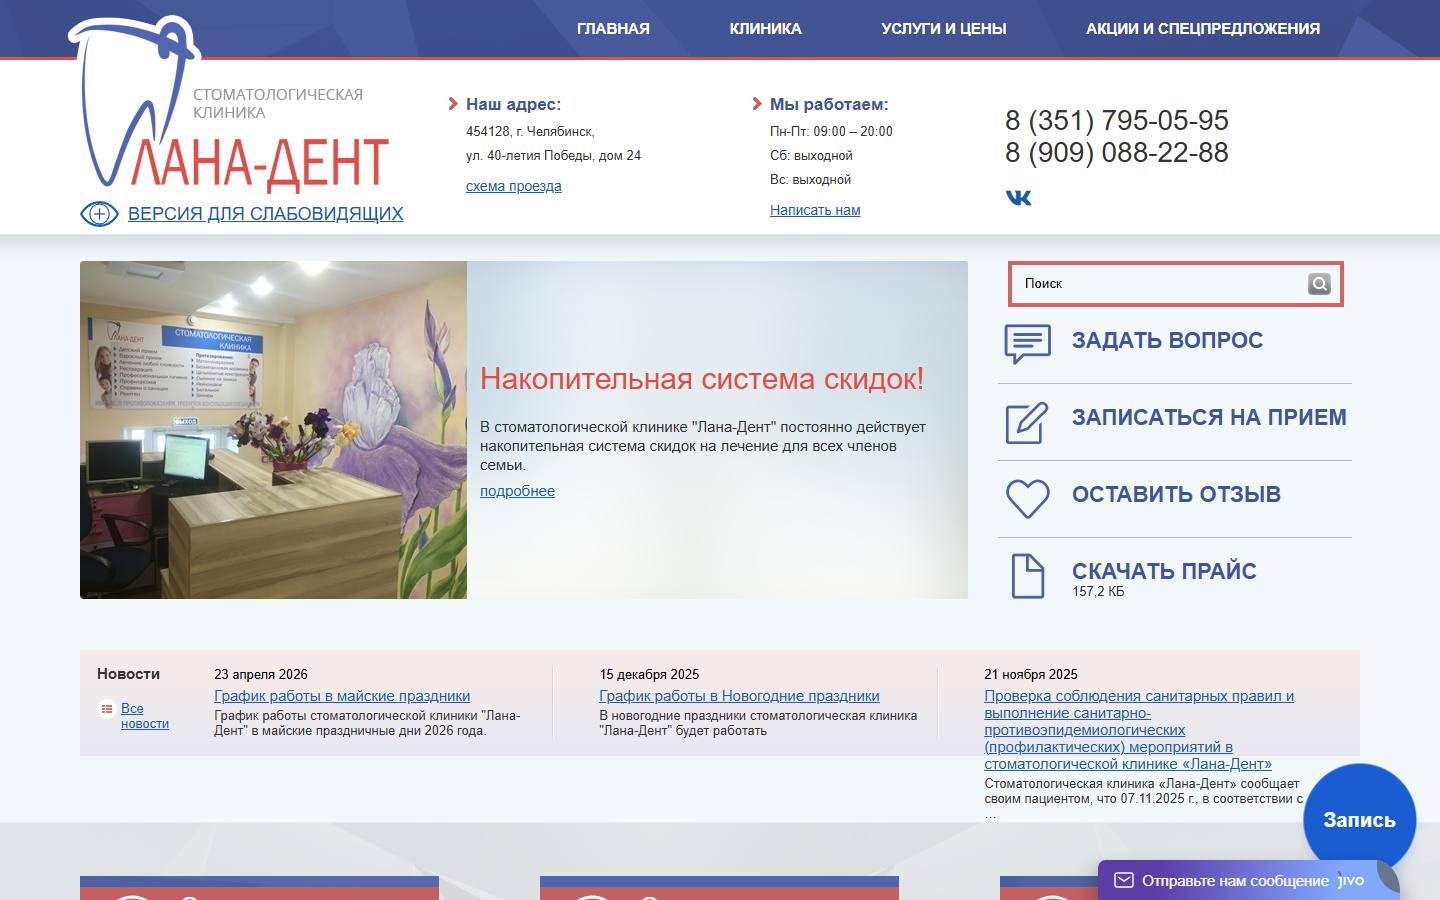
Task: Click the heart review icon
Action: pyautogui.click(x=1027, y=498)
